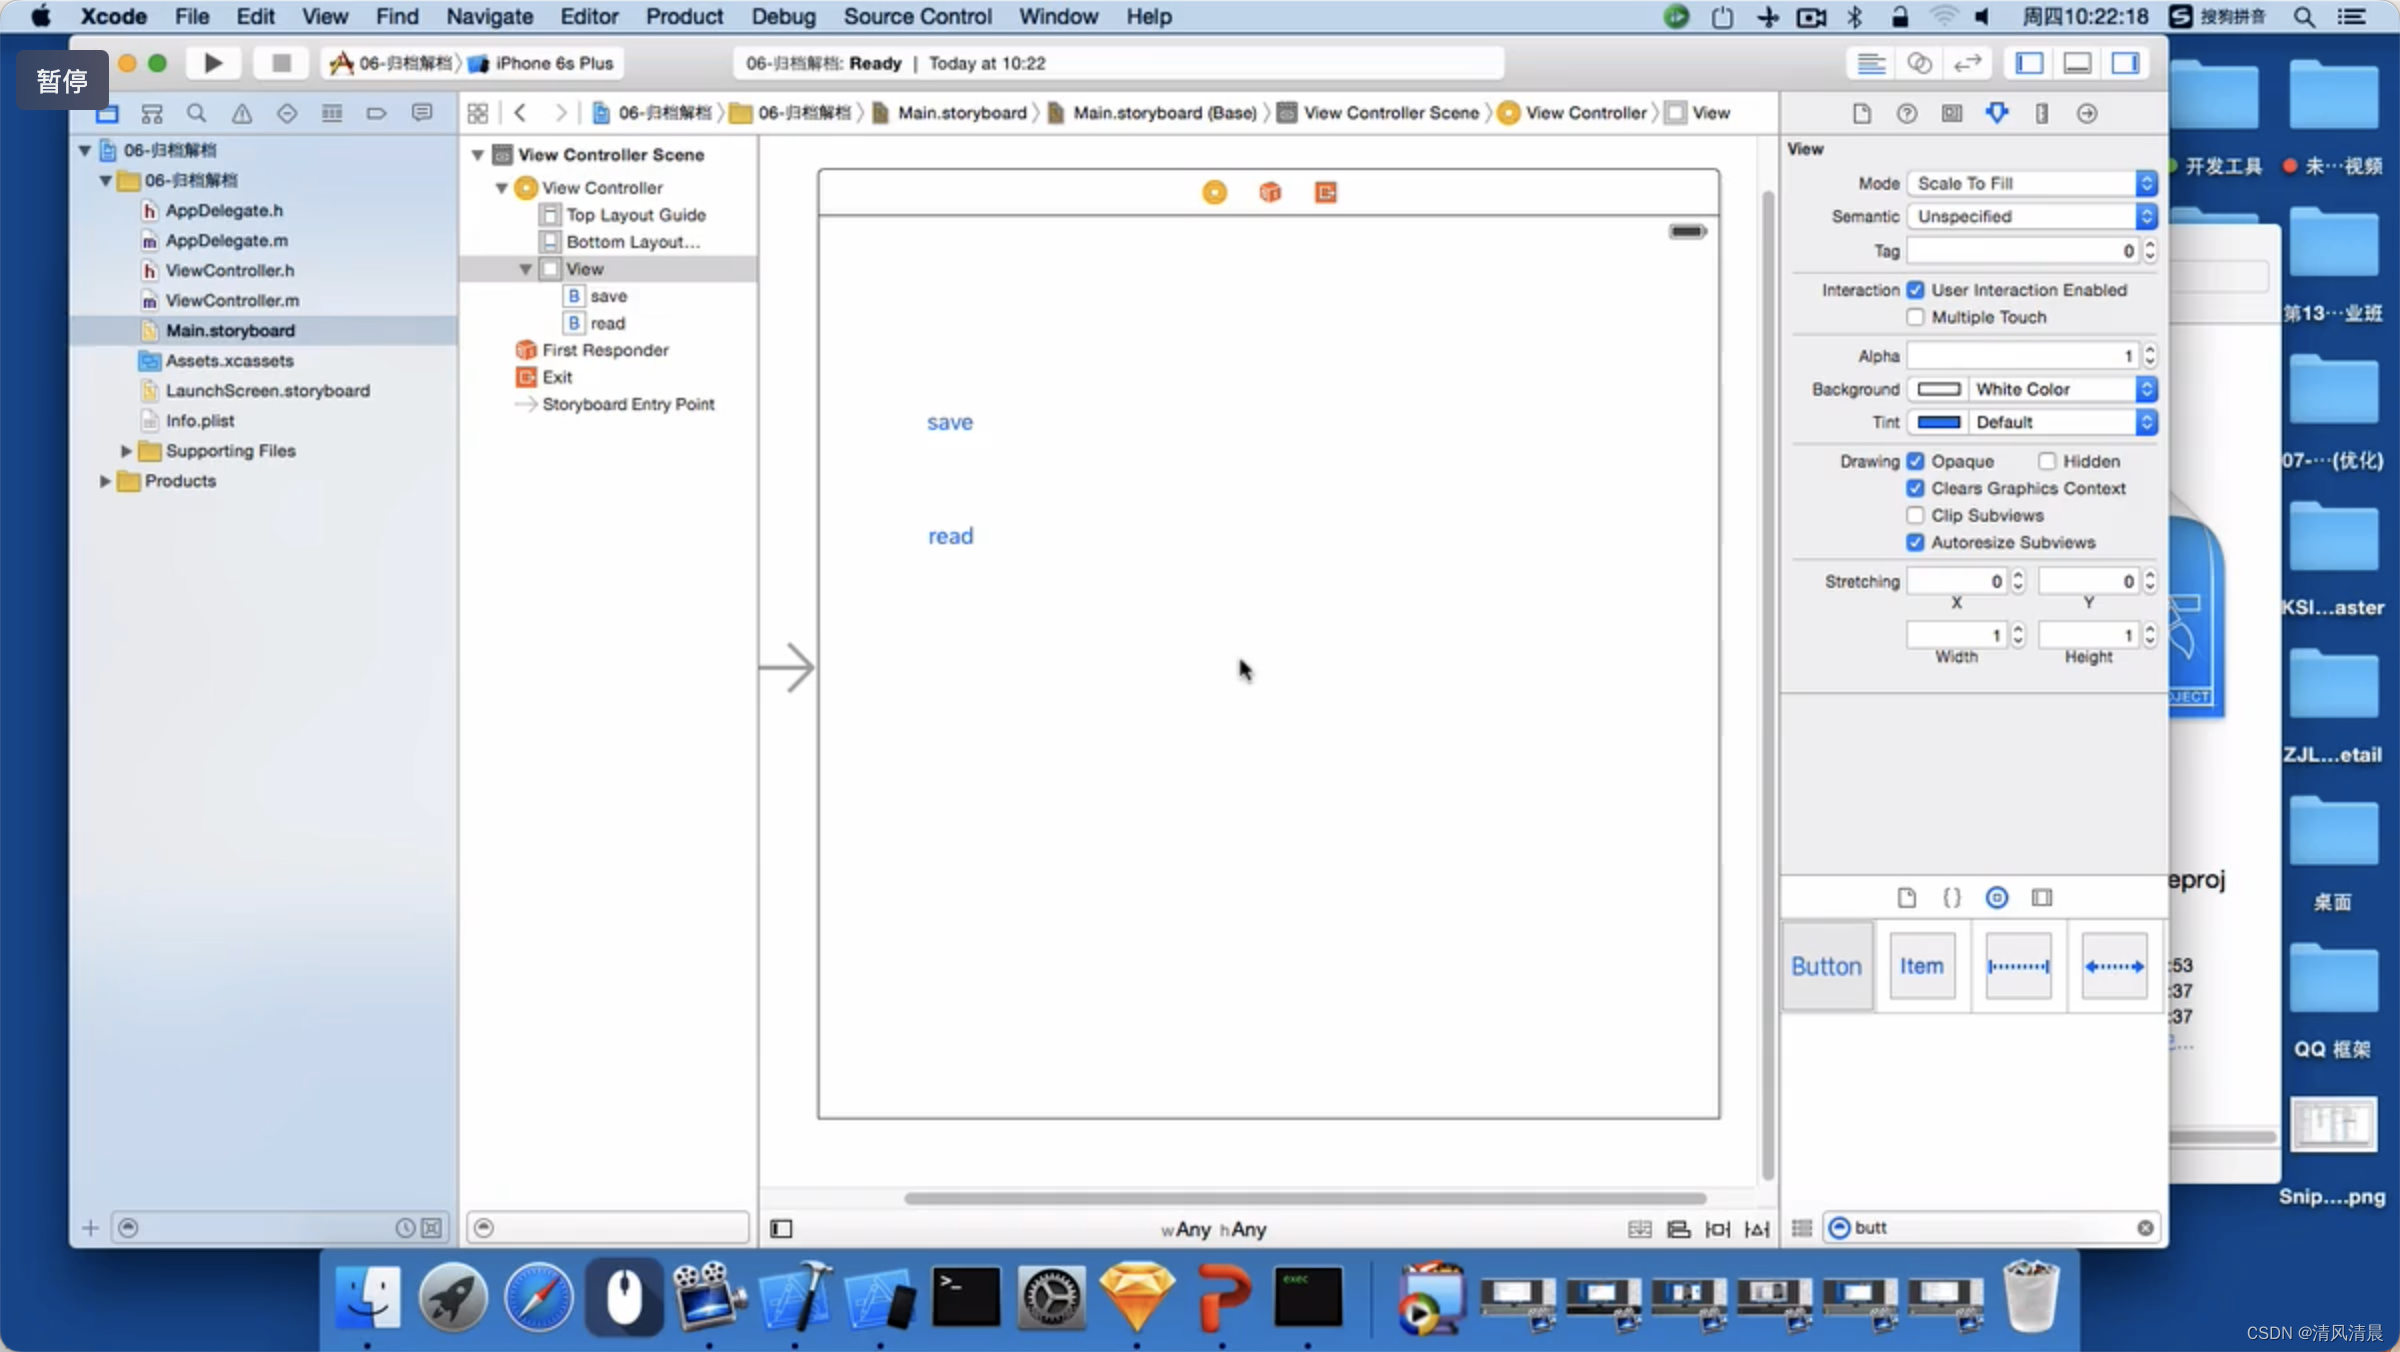Click the save button in canvas

tap(949, 420)
